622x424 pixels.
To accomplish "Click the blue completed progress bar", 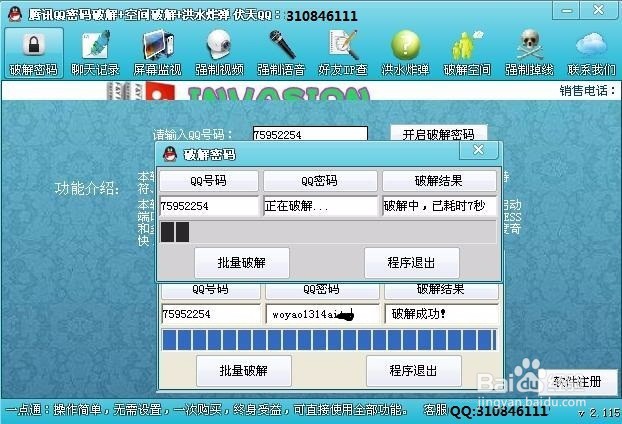I will [329, 340].
